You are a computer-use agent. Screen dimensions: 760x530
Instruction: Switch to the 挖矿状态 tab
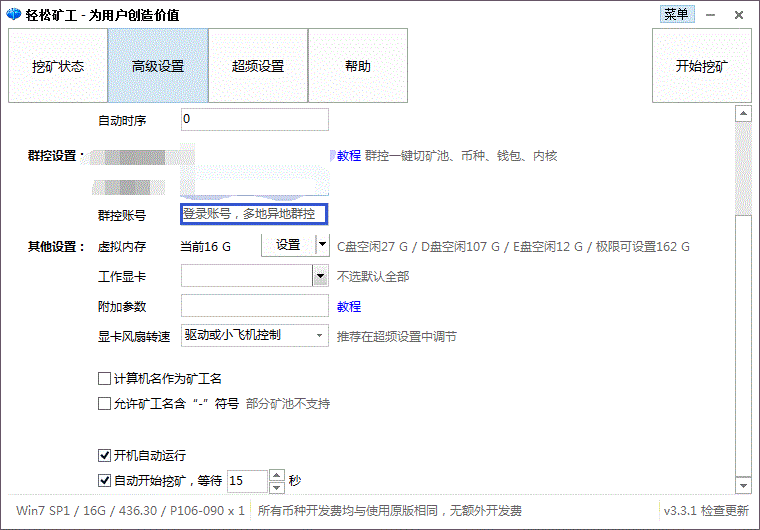(x=58, y=66)
